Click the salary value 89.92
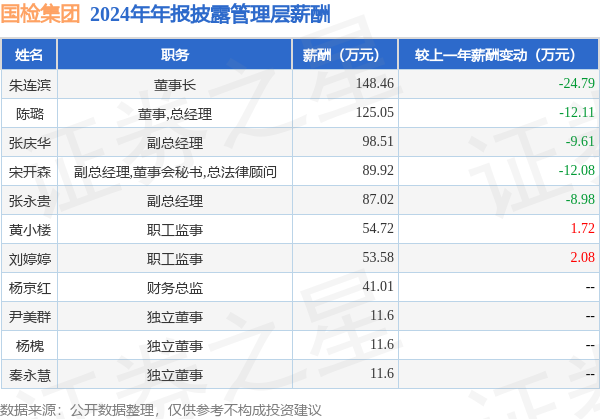Viewport: 600px width, 419px height. coord(378,170)
